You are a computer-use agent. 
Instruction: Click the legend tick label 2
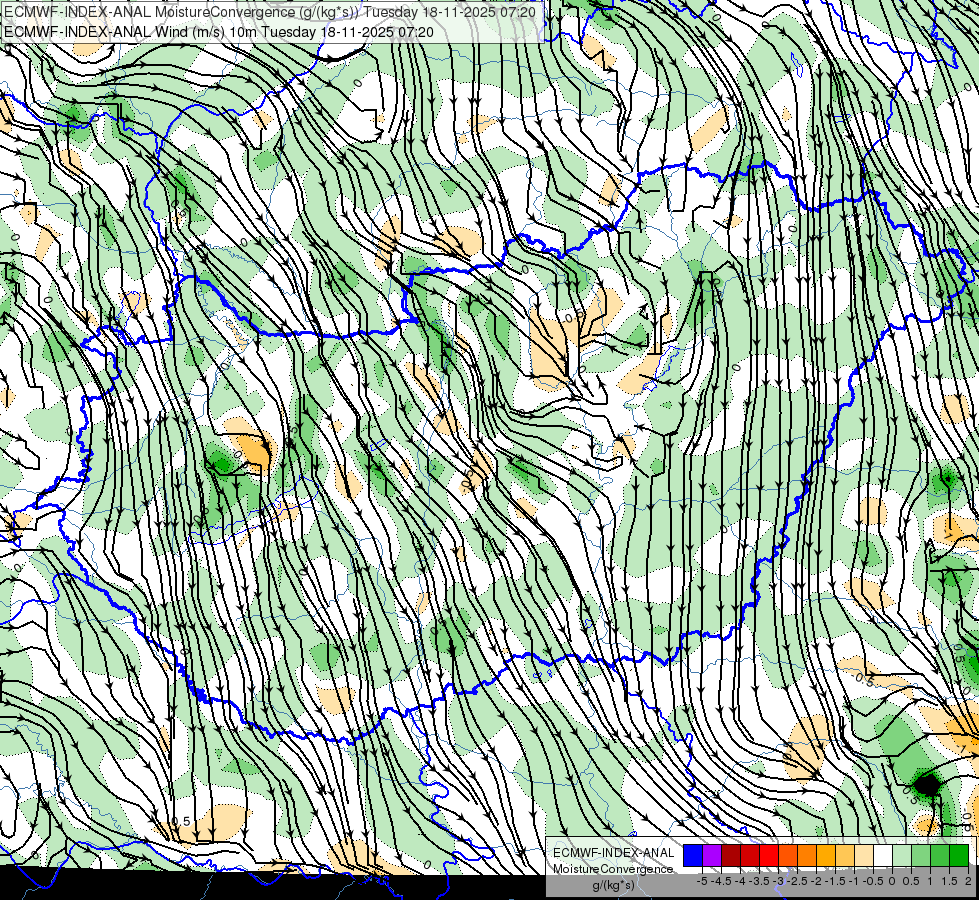(968, 881)
